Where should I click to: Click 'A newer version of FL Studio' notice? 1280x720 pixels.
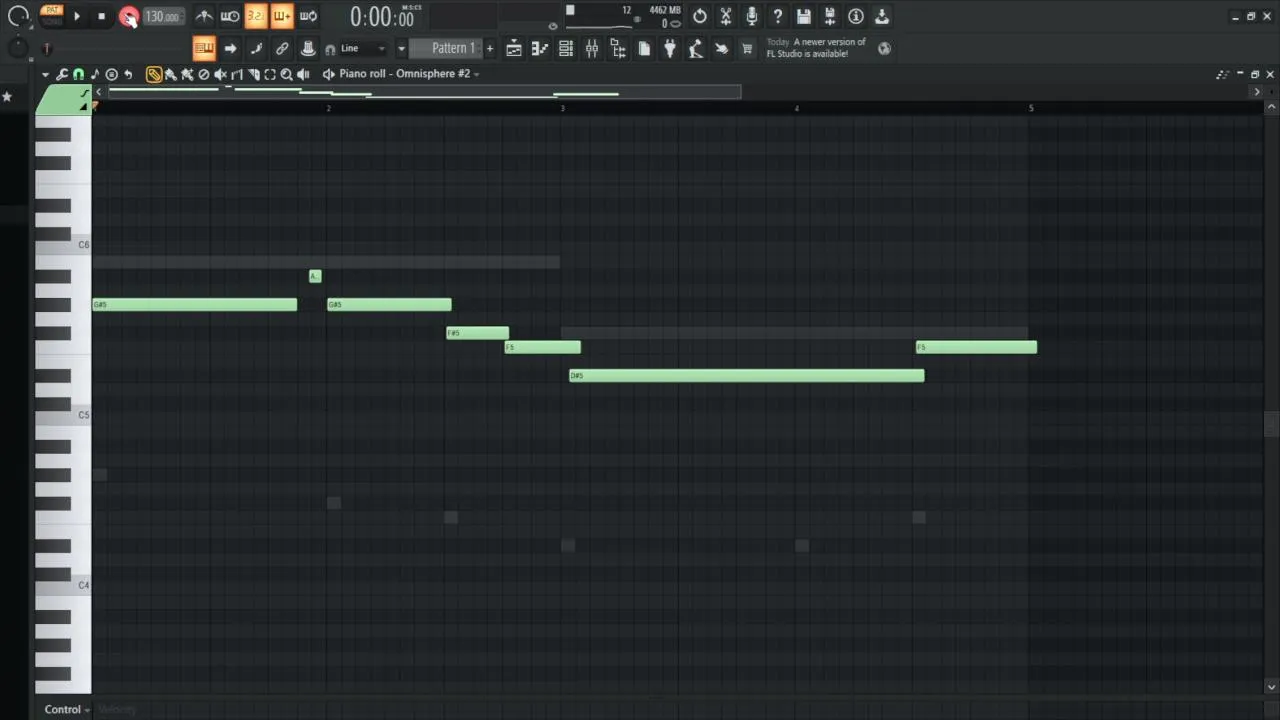click(816, 48)
